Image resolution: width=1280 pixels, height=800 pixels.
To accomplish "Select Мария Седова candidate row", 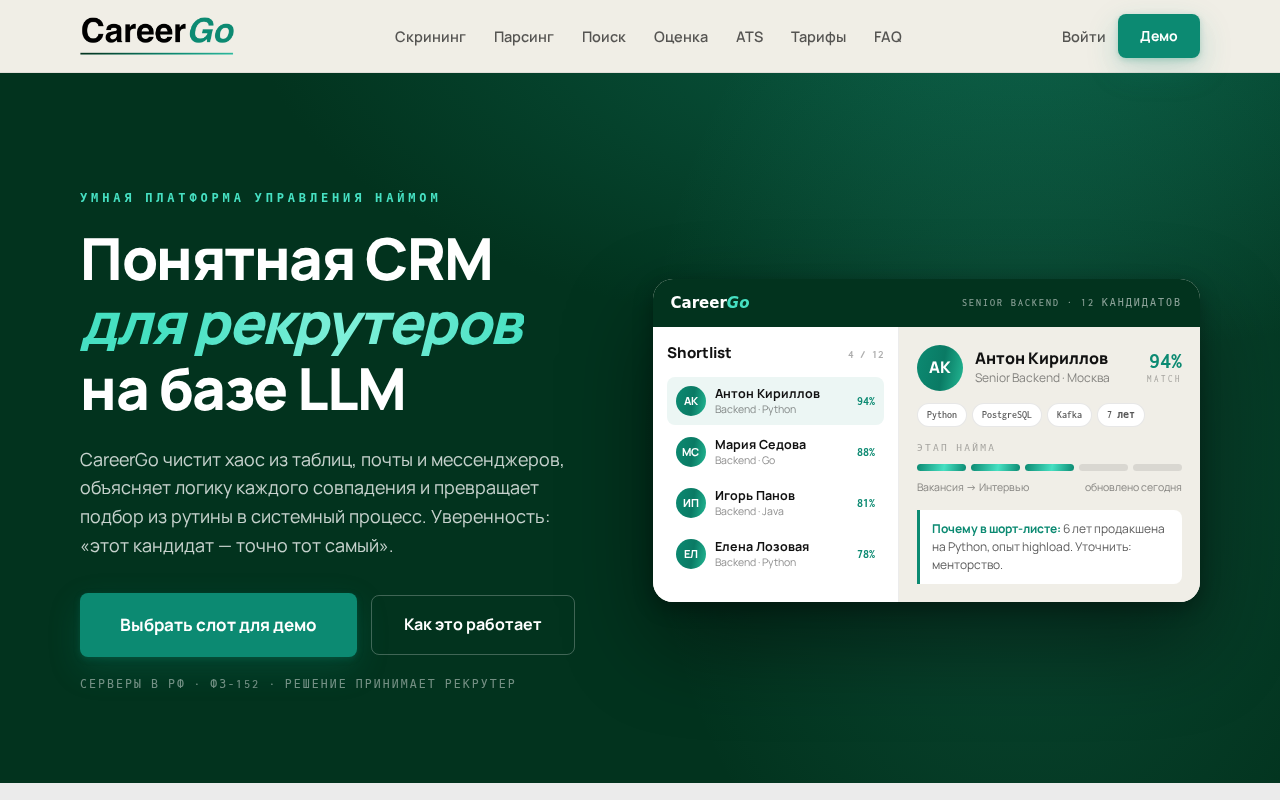I will [x=775, y=452].
